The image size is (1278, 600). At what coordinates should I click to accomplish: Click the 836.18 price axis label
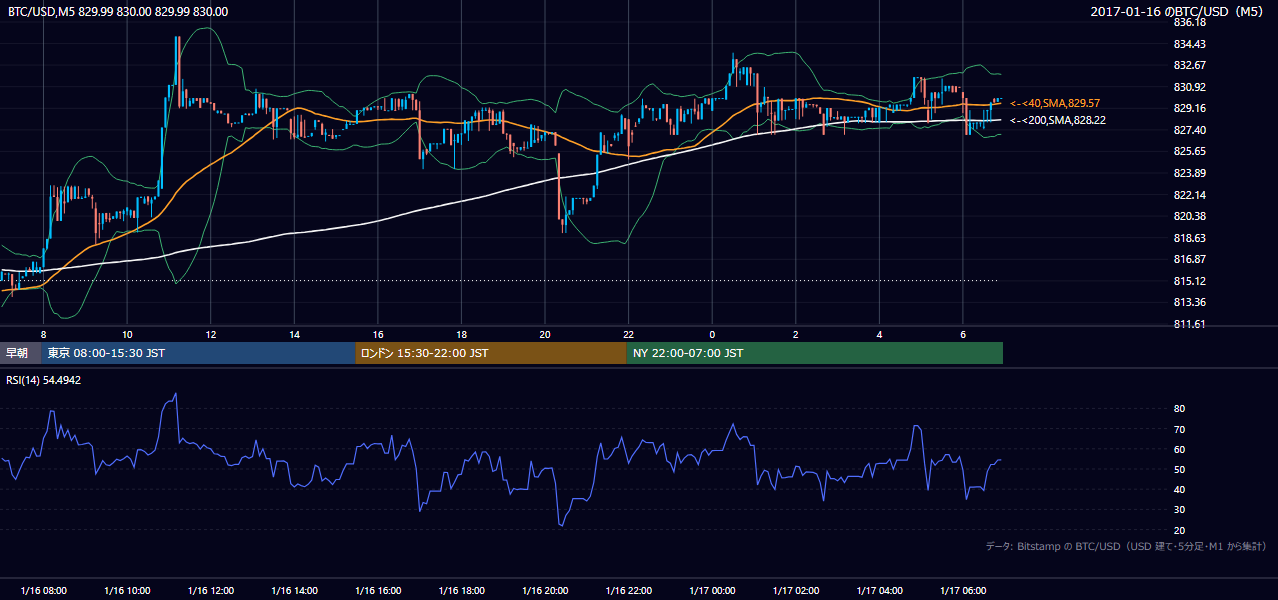pyautogui.click(x=1189, y=22)
